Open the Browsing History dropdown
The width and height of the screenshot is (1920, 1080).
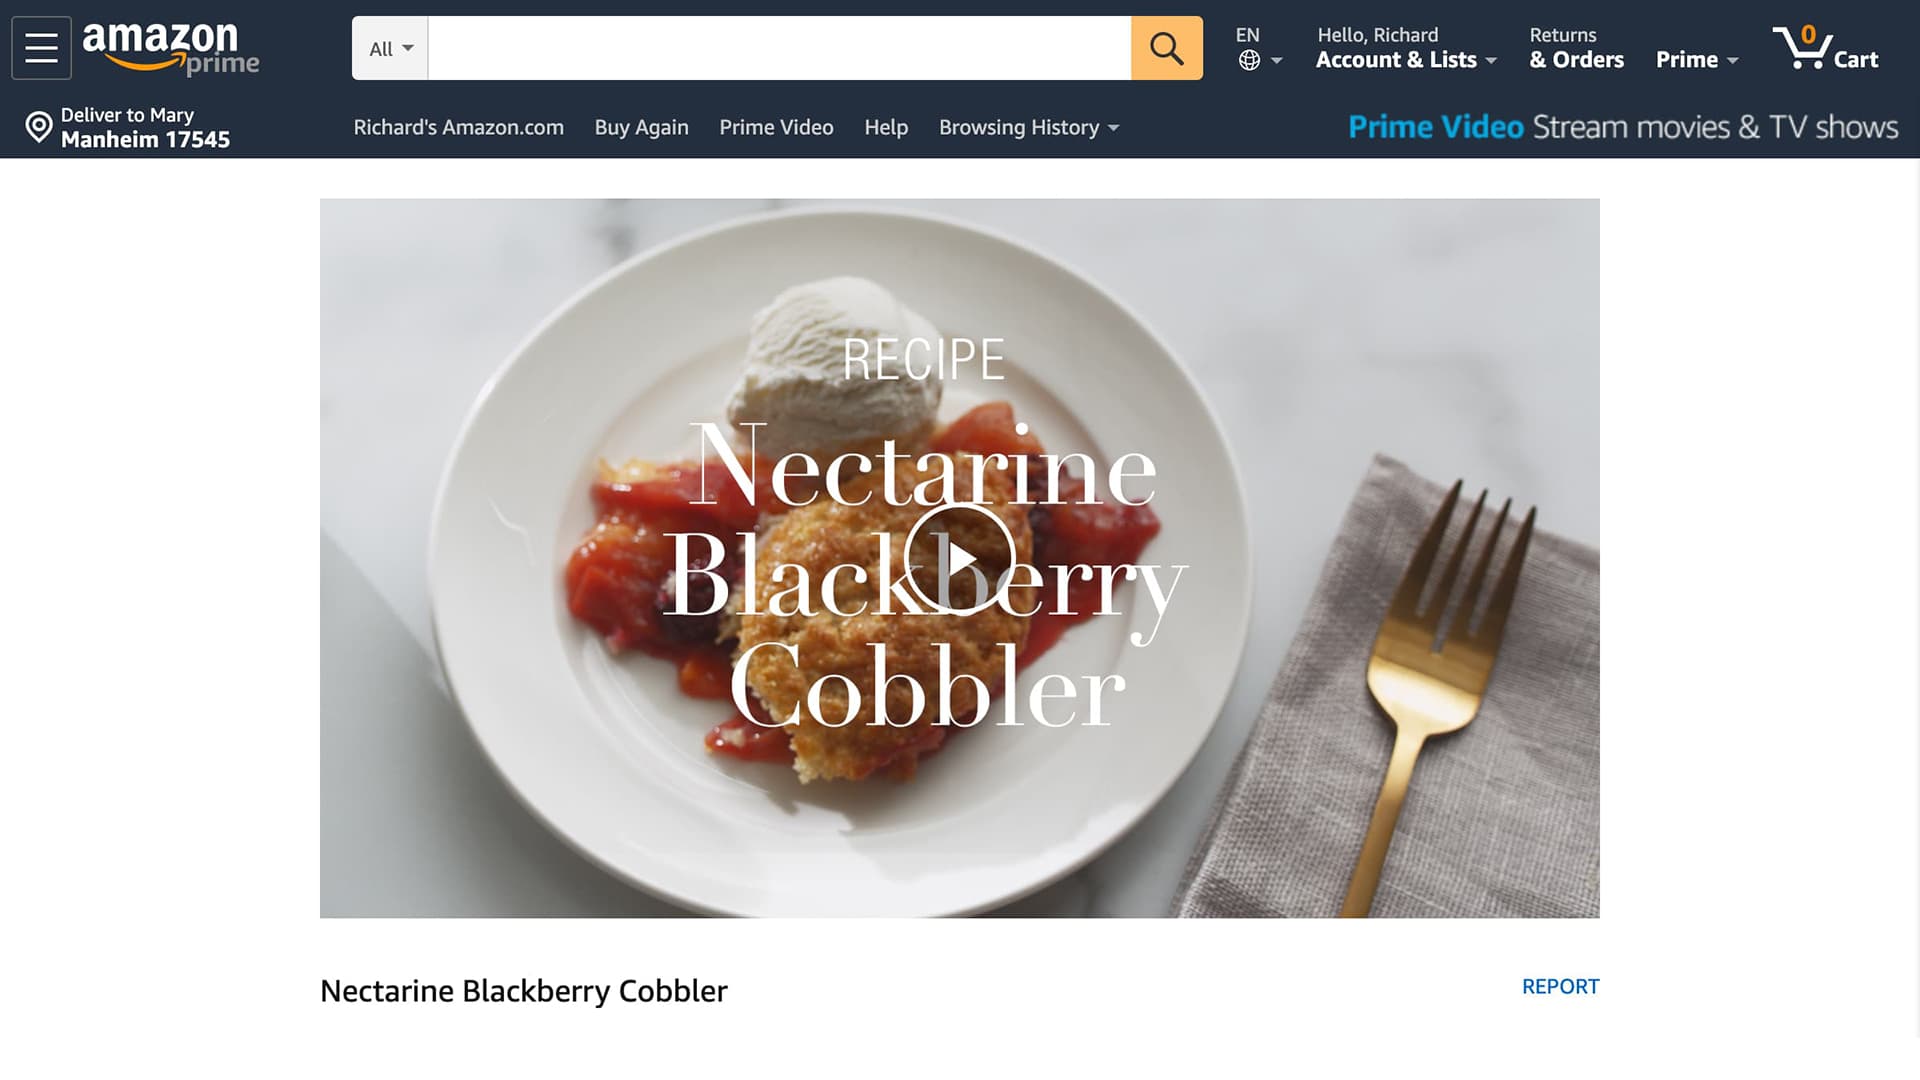tap(1029, 127)
